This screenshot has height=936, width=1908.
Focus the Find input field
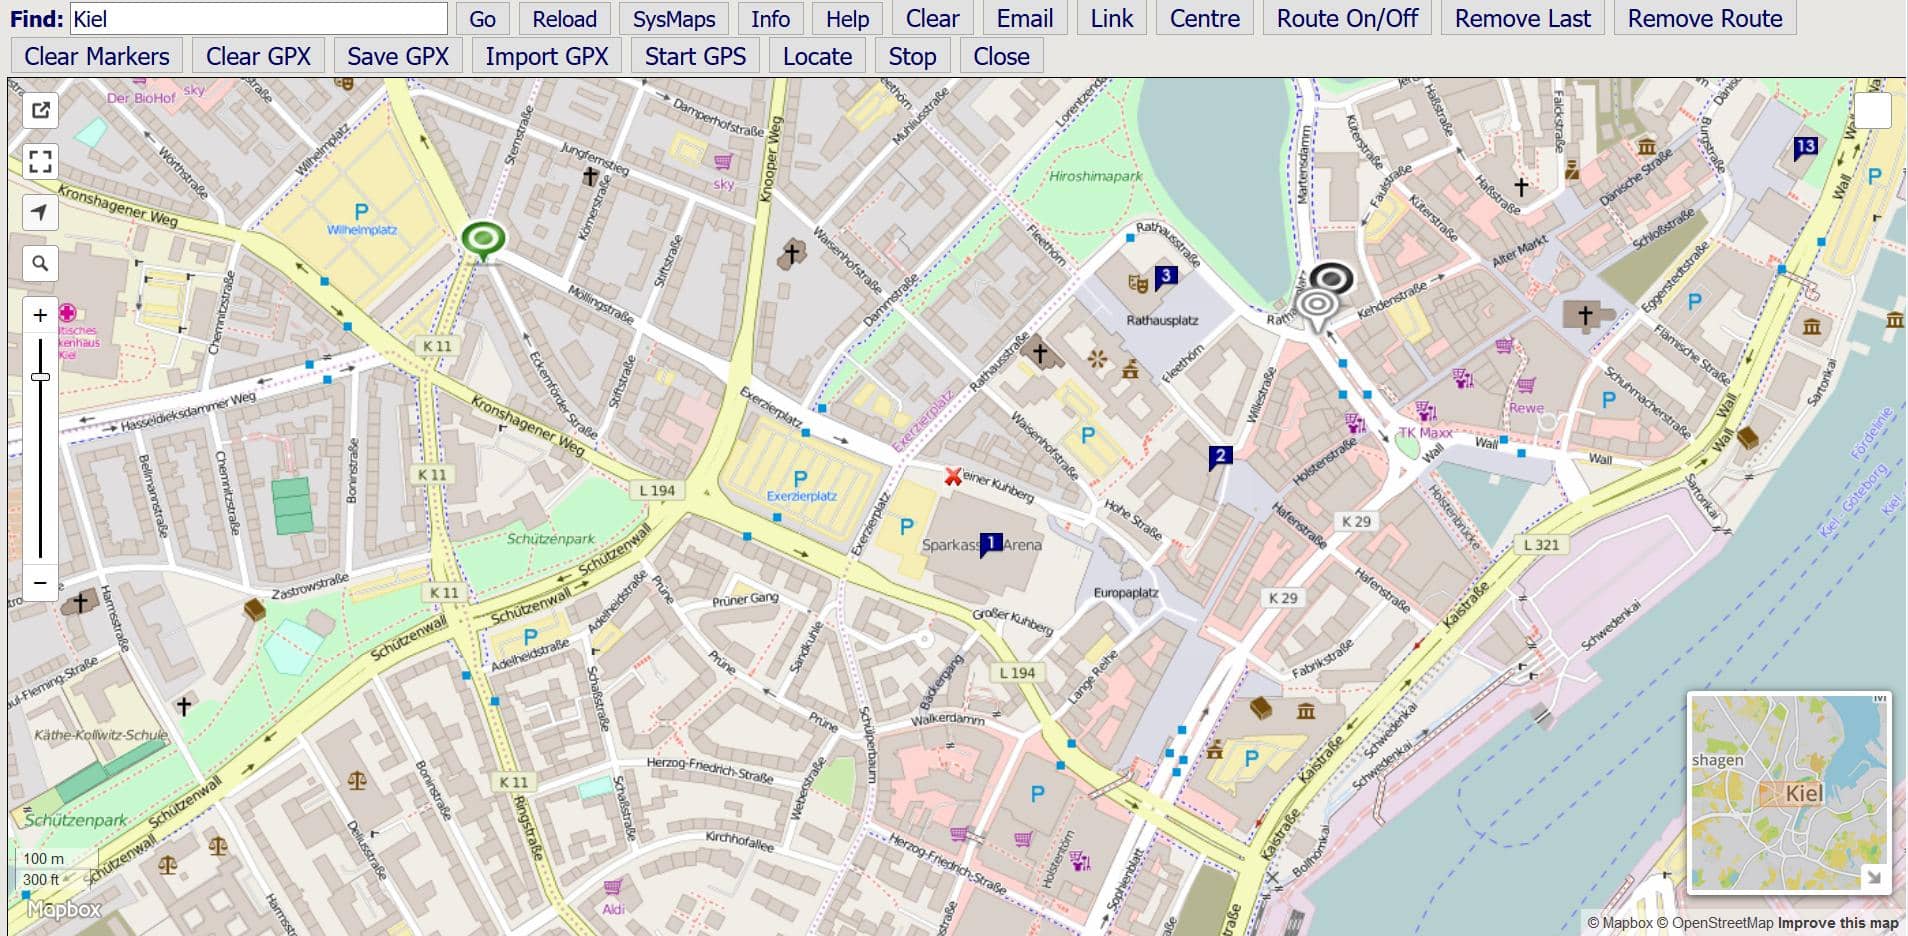(x=259, y=19)
